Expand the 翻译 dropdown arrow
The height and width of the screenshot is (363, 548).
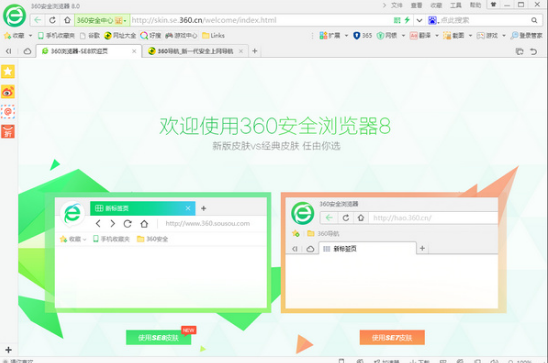pos(437,36)
